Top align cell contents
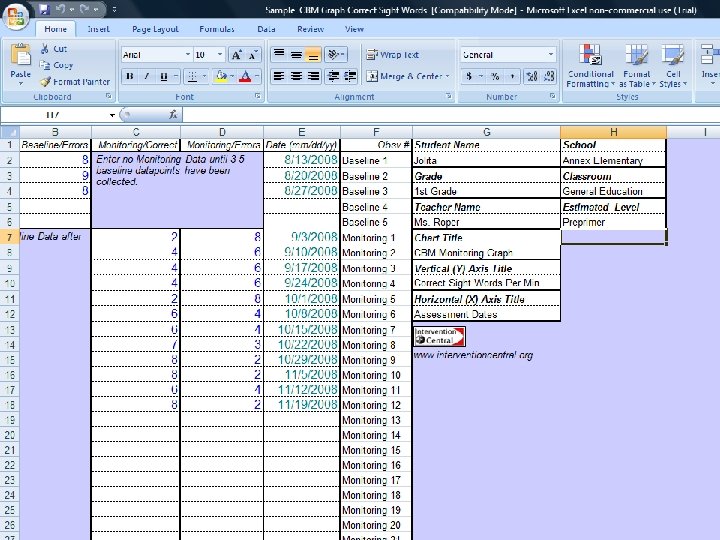The height and width of the screenshot is (540, 720). [279, 55]
